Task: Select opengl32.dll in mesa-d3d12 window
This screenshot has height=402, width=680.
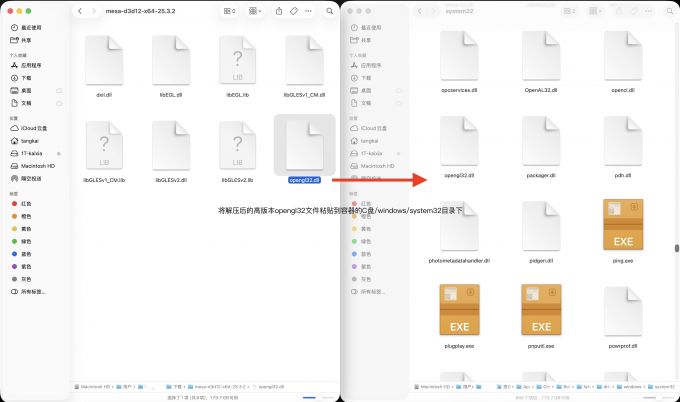Action: pos(304,145)
